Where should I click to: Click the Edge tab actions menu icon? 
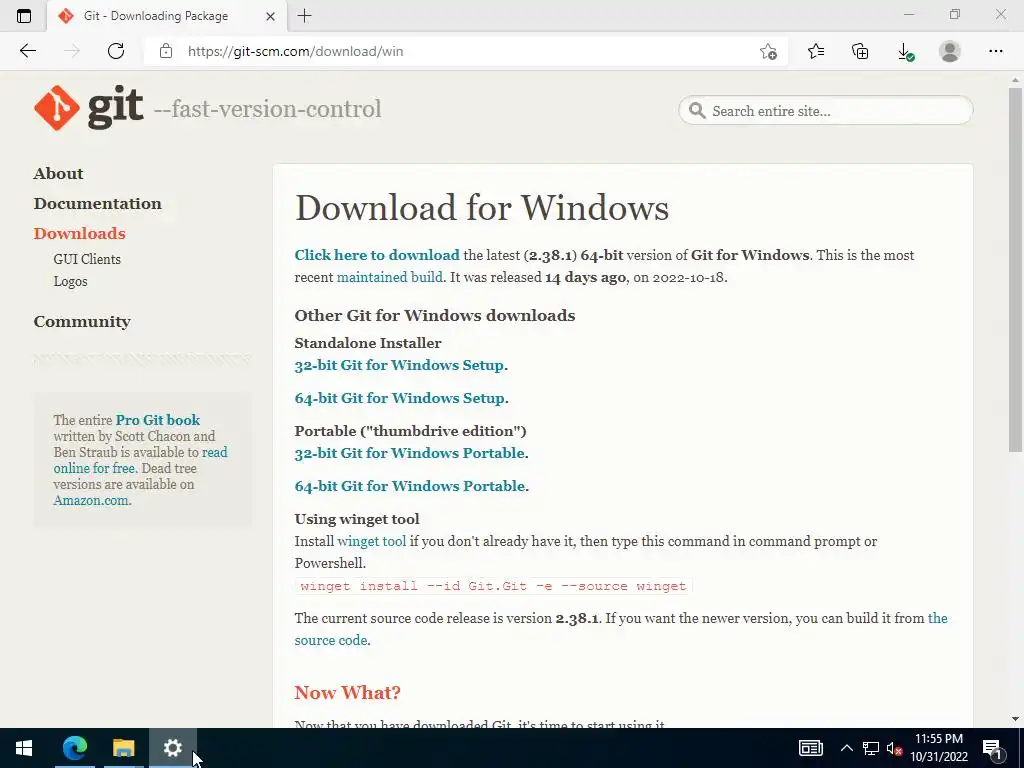pyautogui.click(x=24, y=16)
